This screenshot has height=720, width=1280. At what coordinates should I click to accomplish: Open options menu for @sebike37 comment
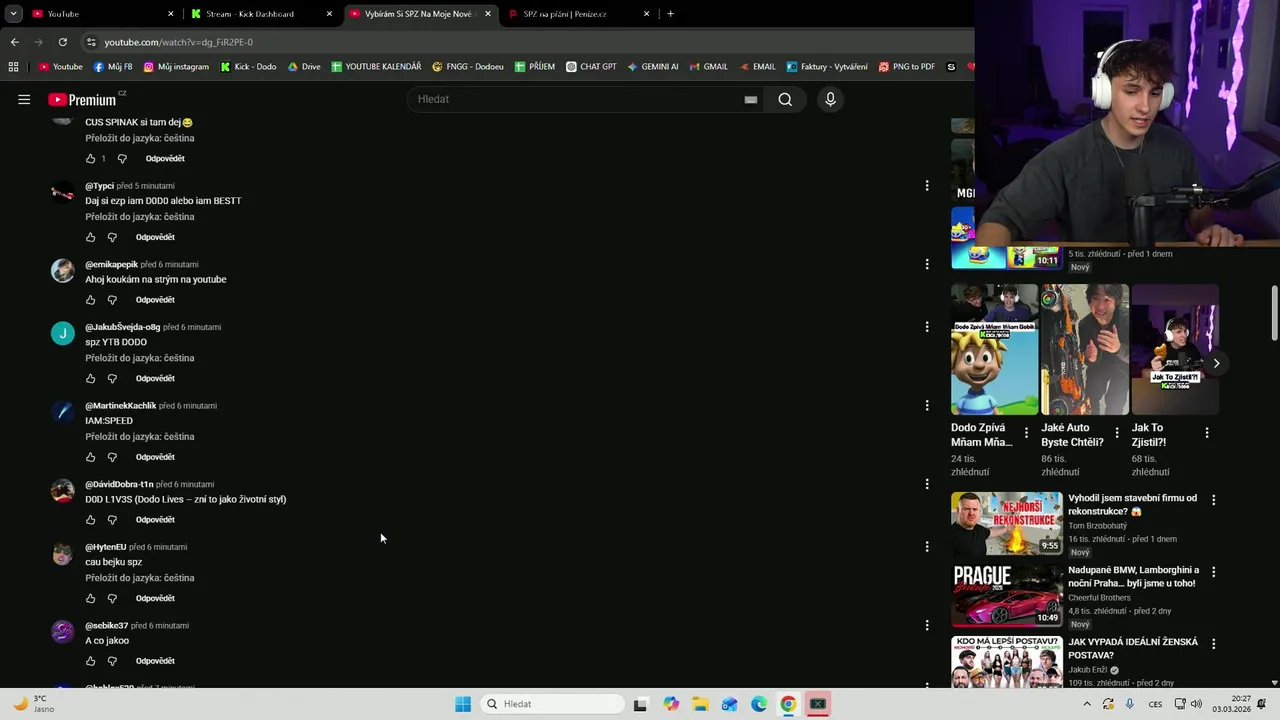pos(927,625)
